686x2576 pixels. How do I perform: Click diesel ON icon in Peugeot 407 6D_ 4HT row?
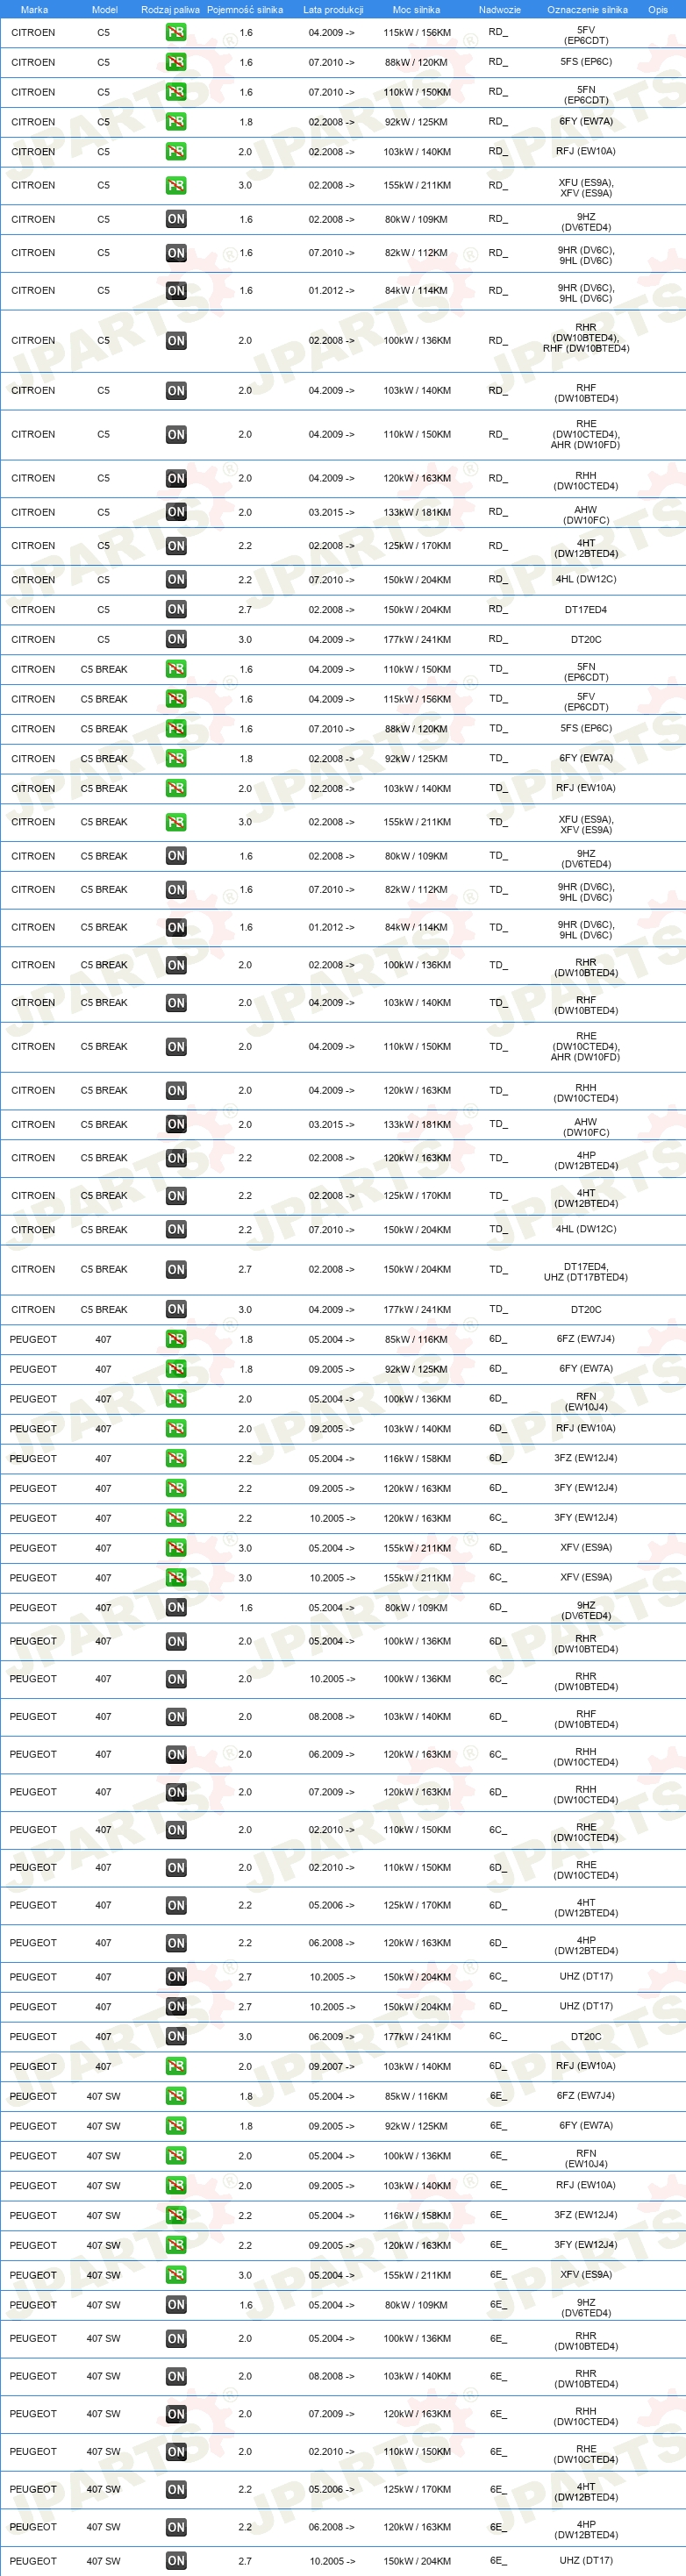point(176,1906)
